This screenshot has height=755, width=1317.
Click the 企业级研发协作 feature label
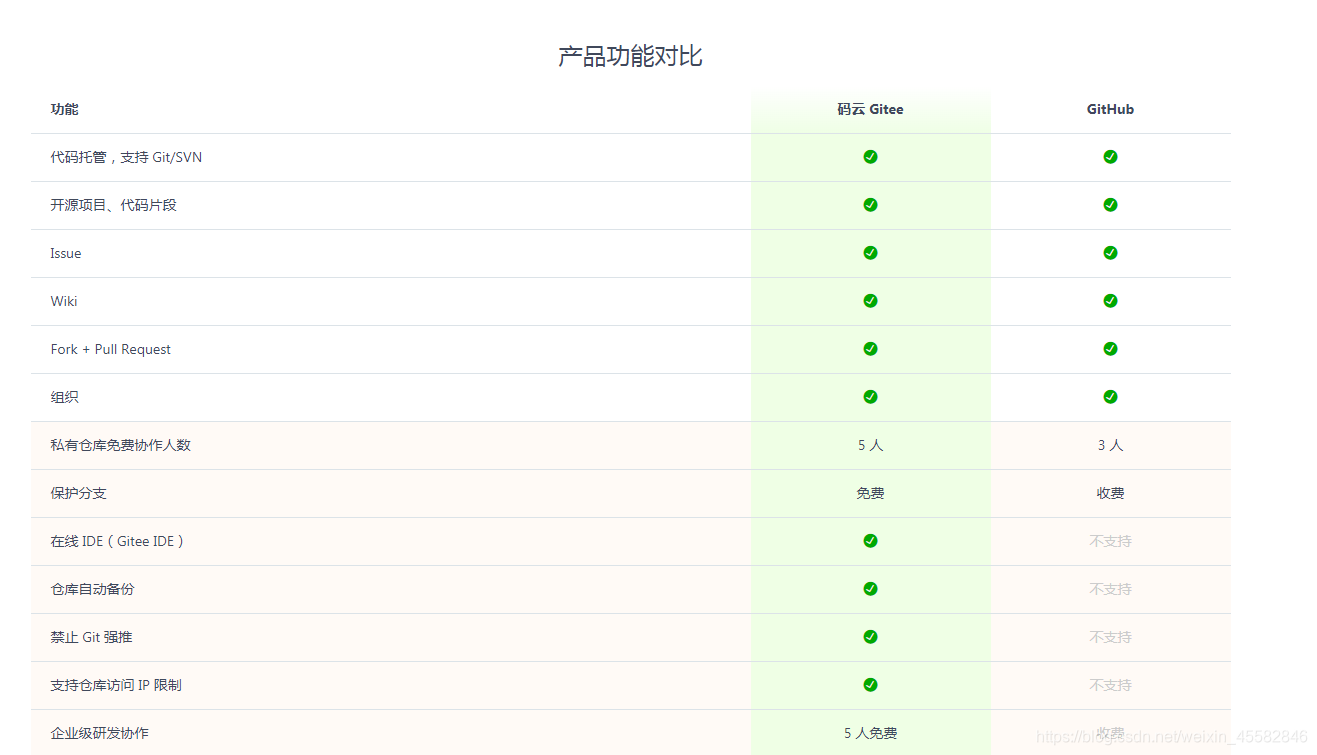point(99,733)
